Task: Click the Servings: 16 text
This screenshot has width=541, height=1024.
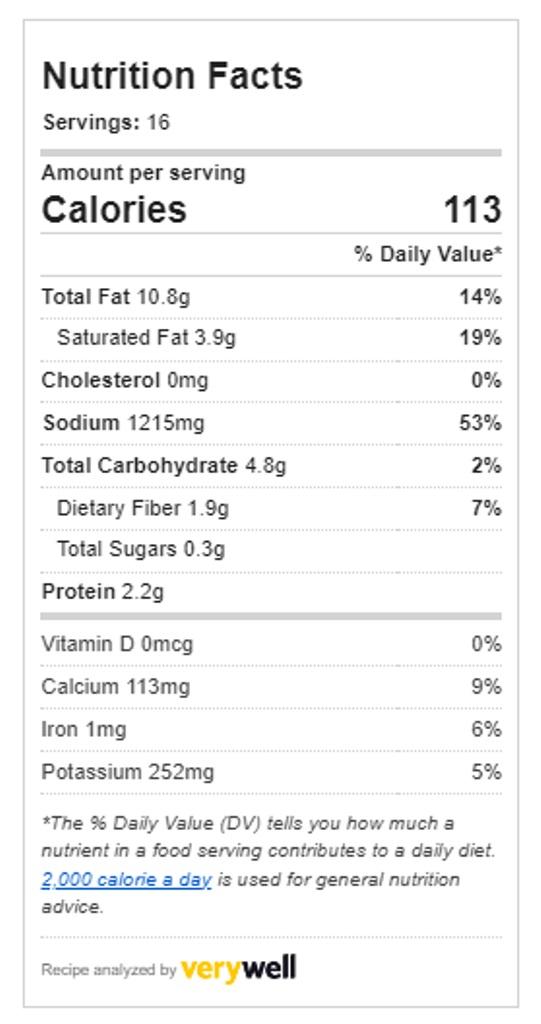Action: click(107, 122)
